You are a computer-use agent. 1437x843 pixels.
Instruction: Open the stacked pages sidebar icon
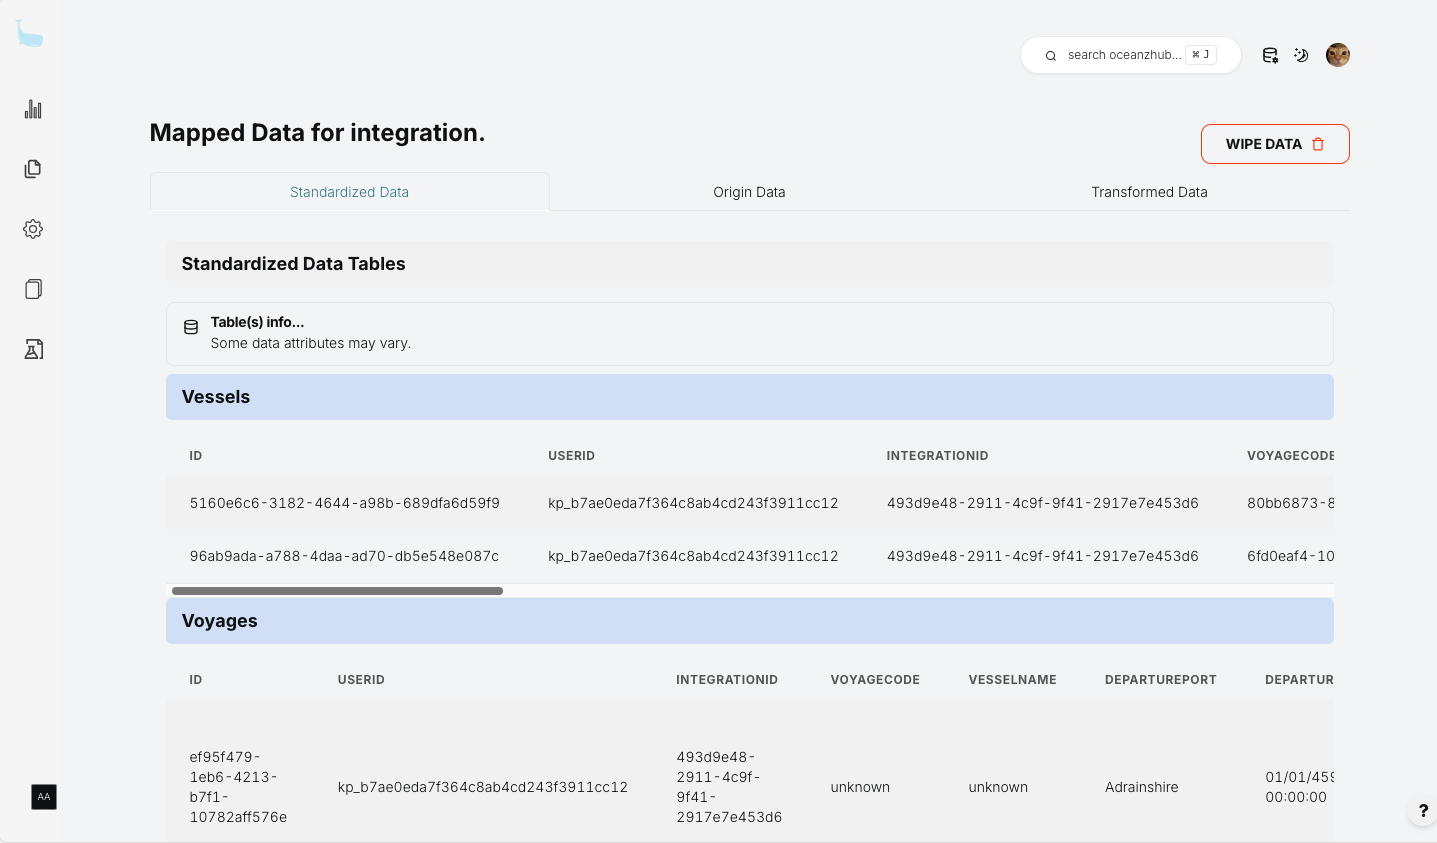(33, 289)
